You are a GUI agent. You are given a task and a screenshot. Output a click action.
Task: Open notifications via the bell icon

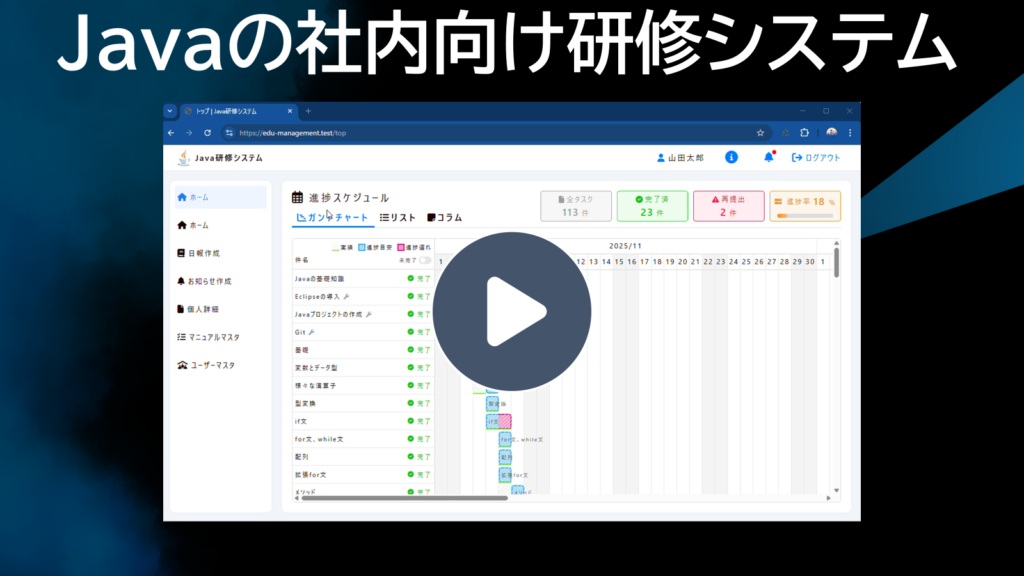(768, 158)
